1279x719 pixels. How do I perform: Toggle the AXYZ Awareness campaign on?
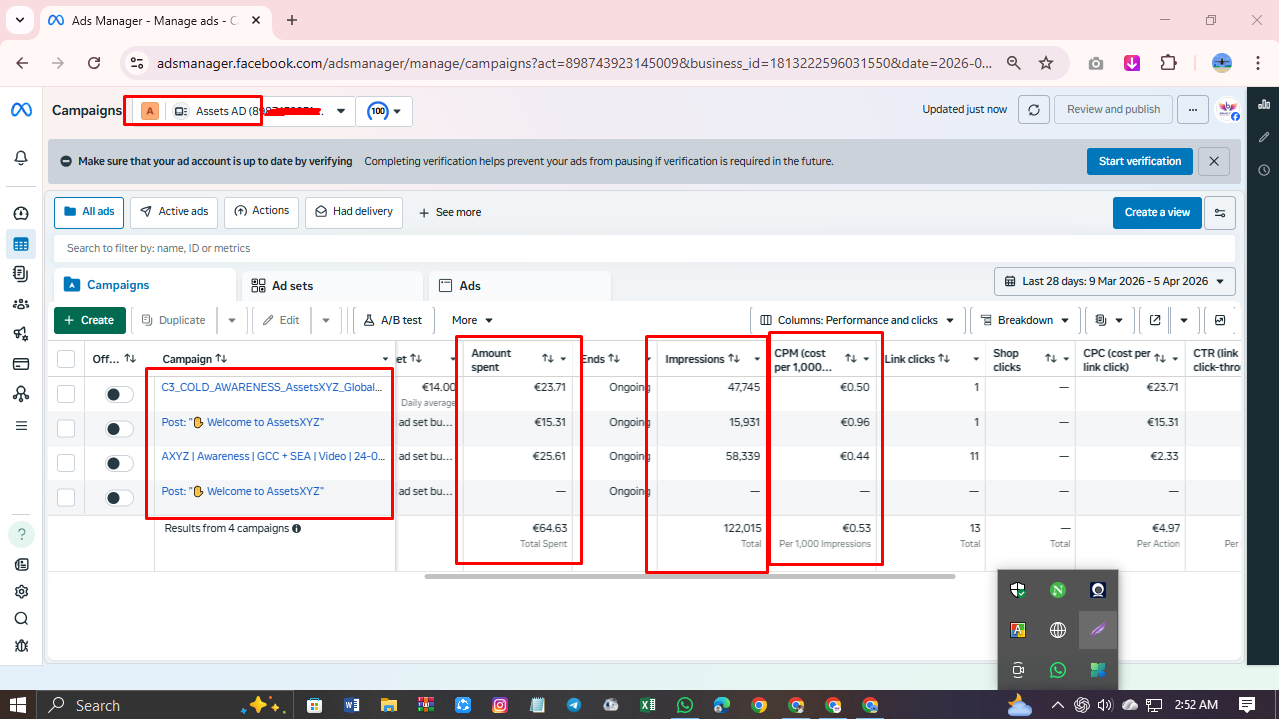click(x=119, y=463)
